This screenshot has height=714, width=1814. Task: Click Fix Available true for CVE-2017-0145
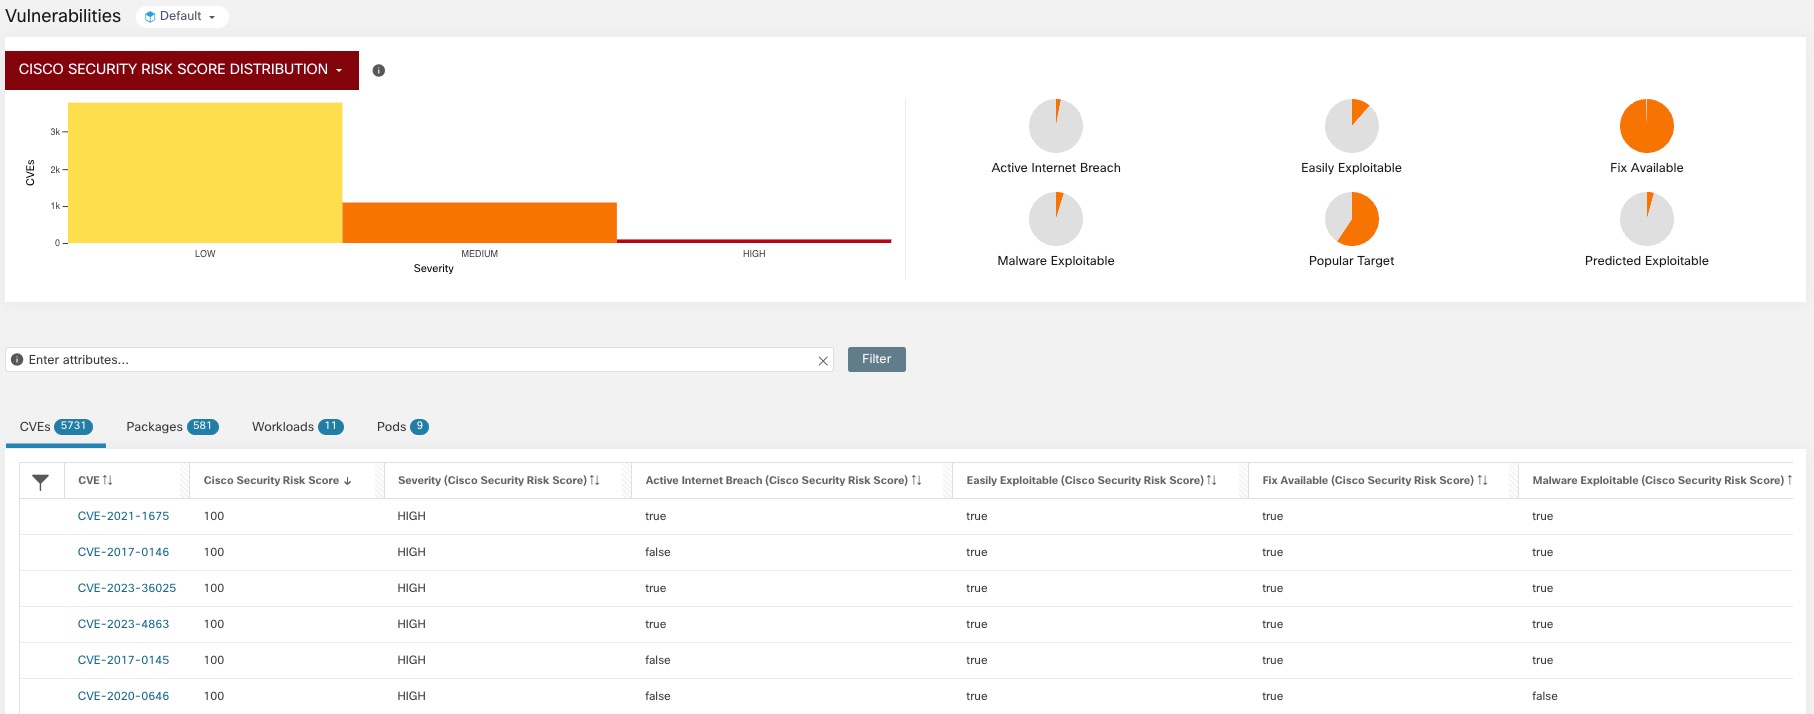(x=1272, y=661)
